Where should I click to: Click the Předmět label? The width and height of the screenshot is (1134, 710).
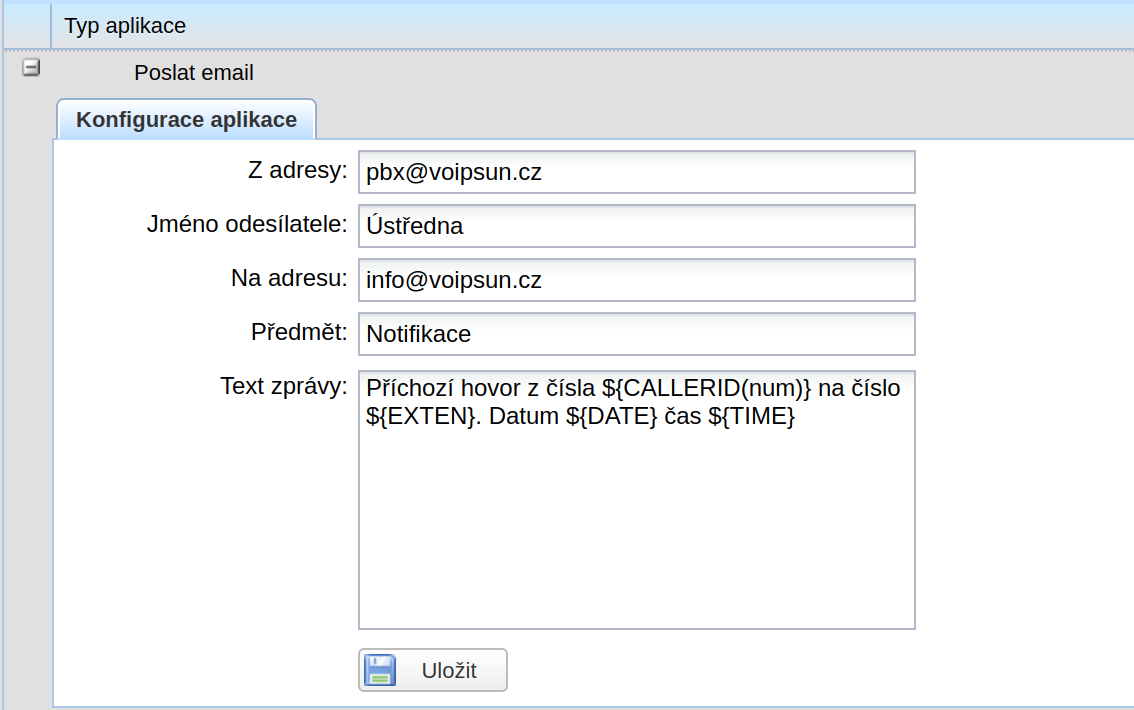click(x=299, y=333)
